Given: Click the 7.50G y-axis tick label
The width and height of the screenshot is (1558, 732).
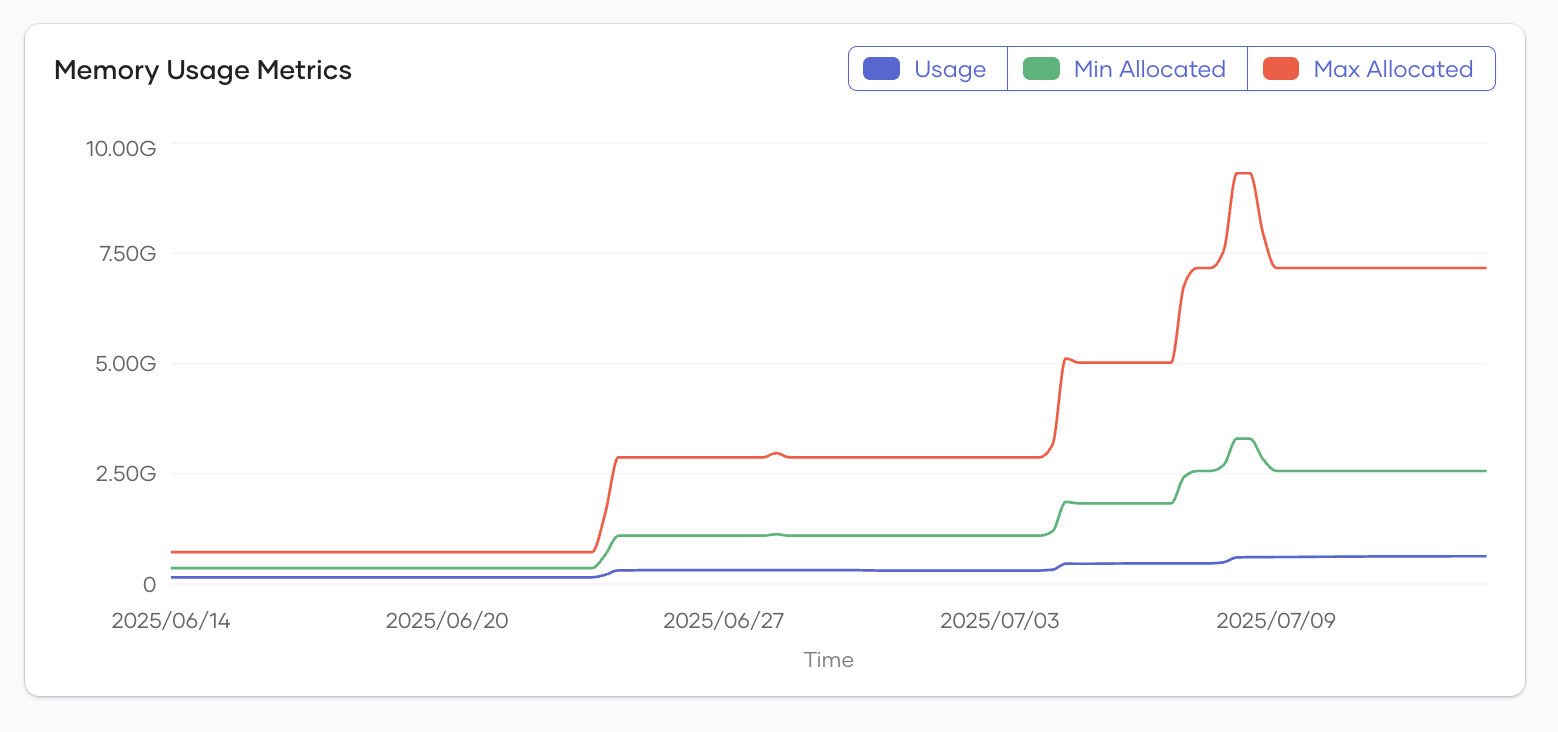Looking at the screenshot, I should pyautogui.click(x=125, y=254).
